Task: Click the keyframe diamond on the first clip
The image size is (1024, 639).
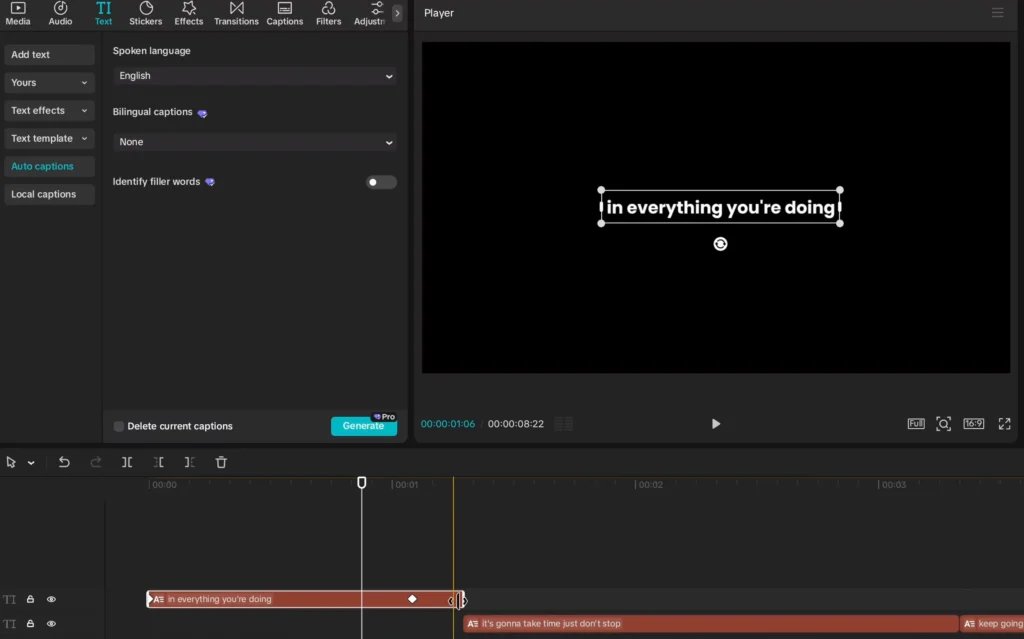Action: tap(412, 598)
